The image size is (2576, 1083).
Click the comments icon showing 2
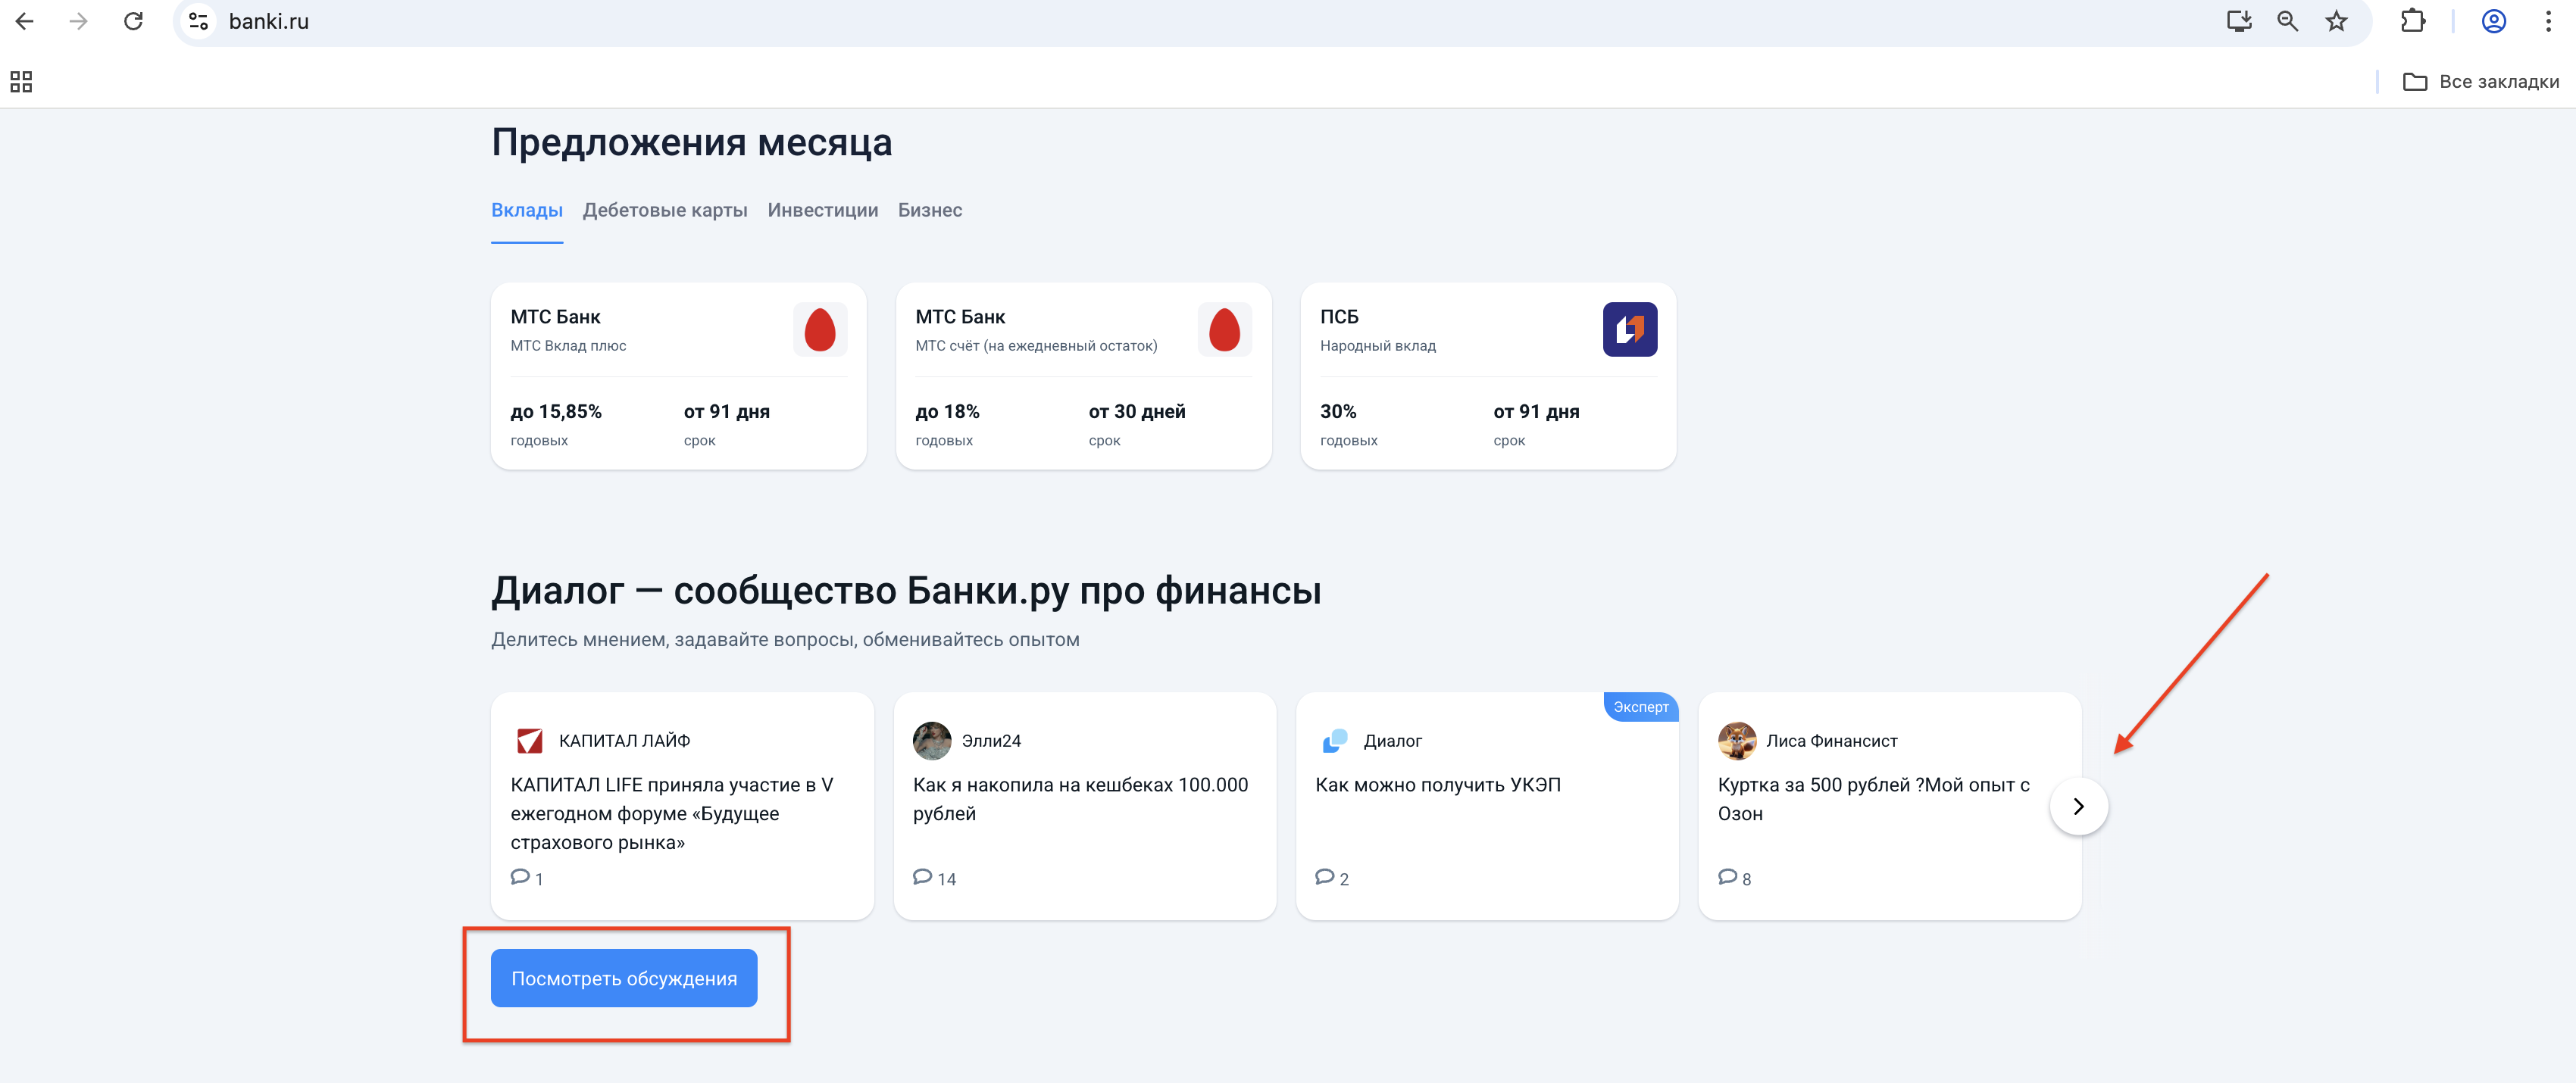[x=1325, y=877]
